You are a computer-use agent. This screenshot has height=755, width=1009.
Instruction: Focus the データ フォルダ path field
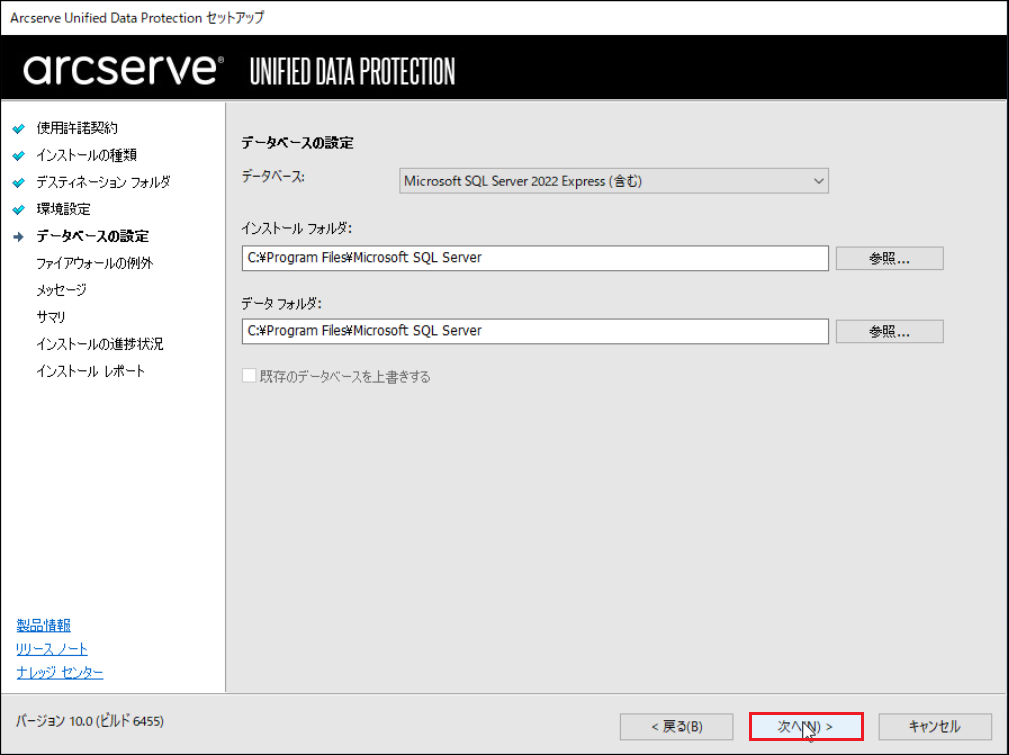click(535, 331)
